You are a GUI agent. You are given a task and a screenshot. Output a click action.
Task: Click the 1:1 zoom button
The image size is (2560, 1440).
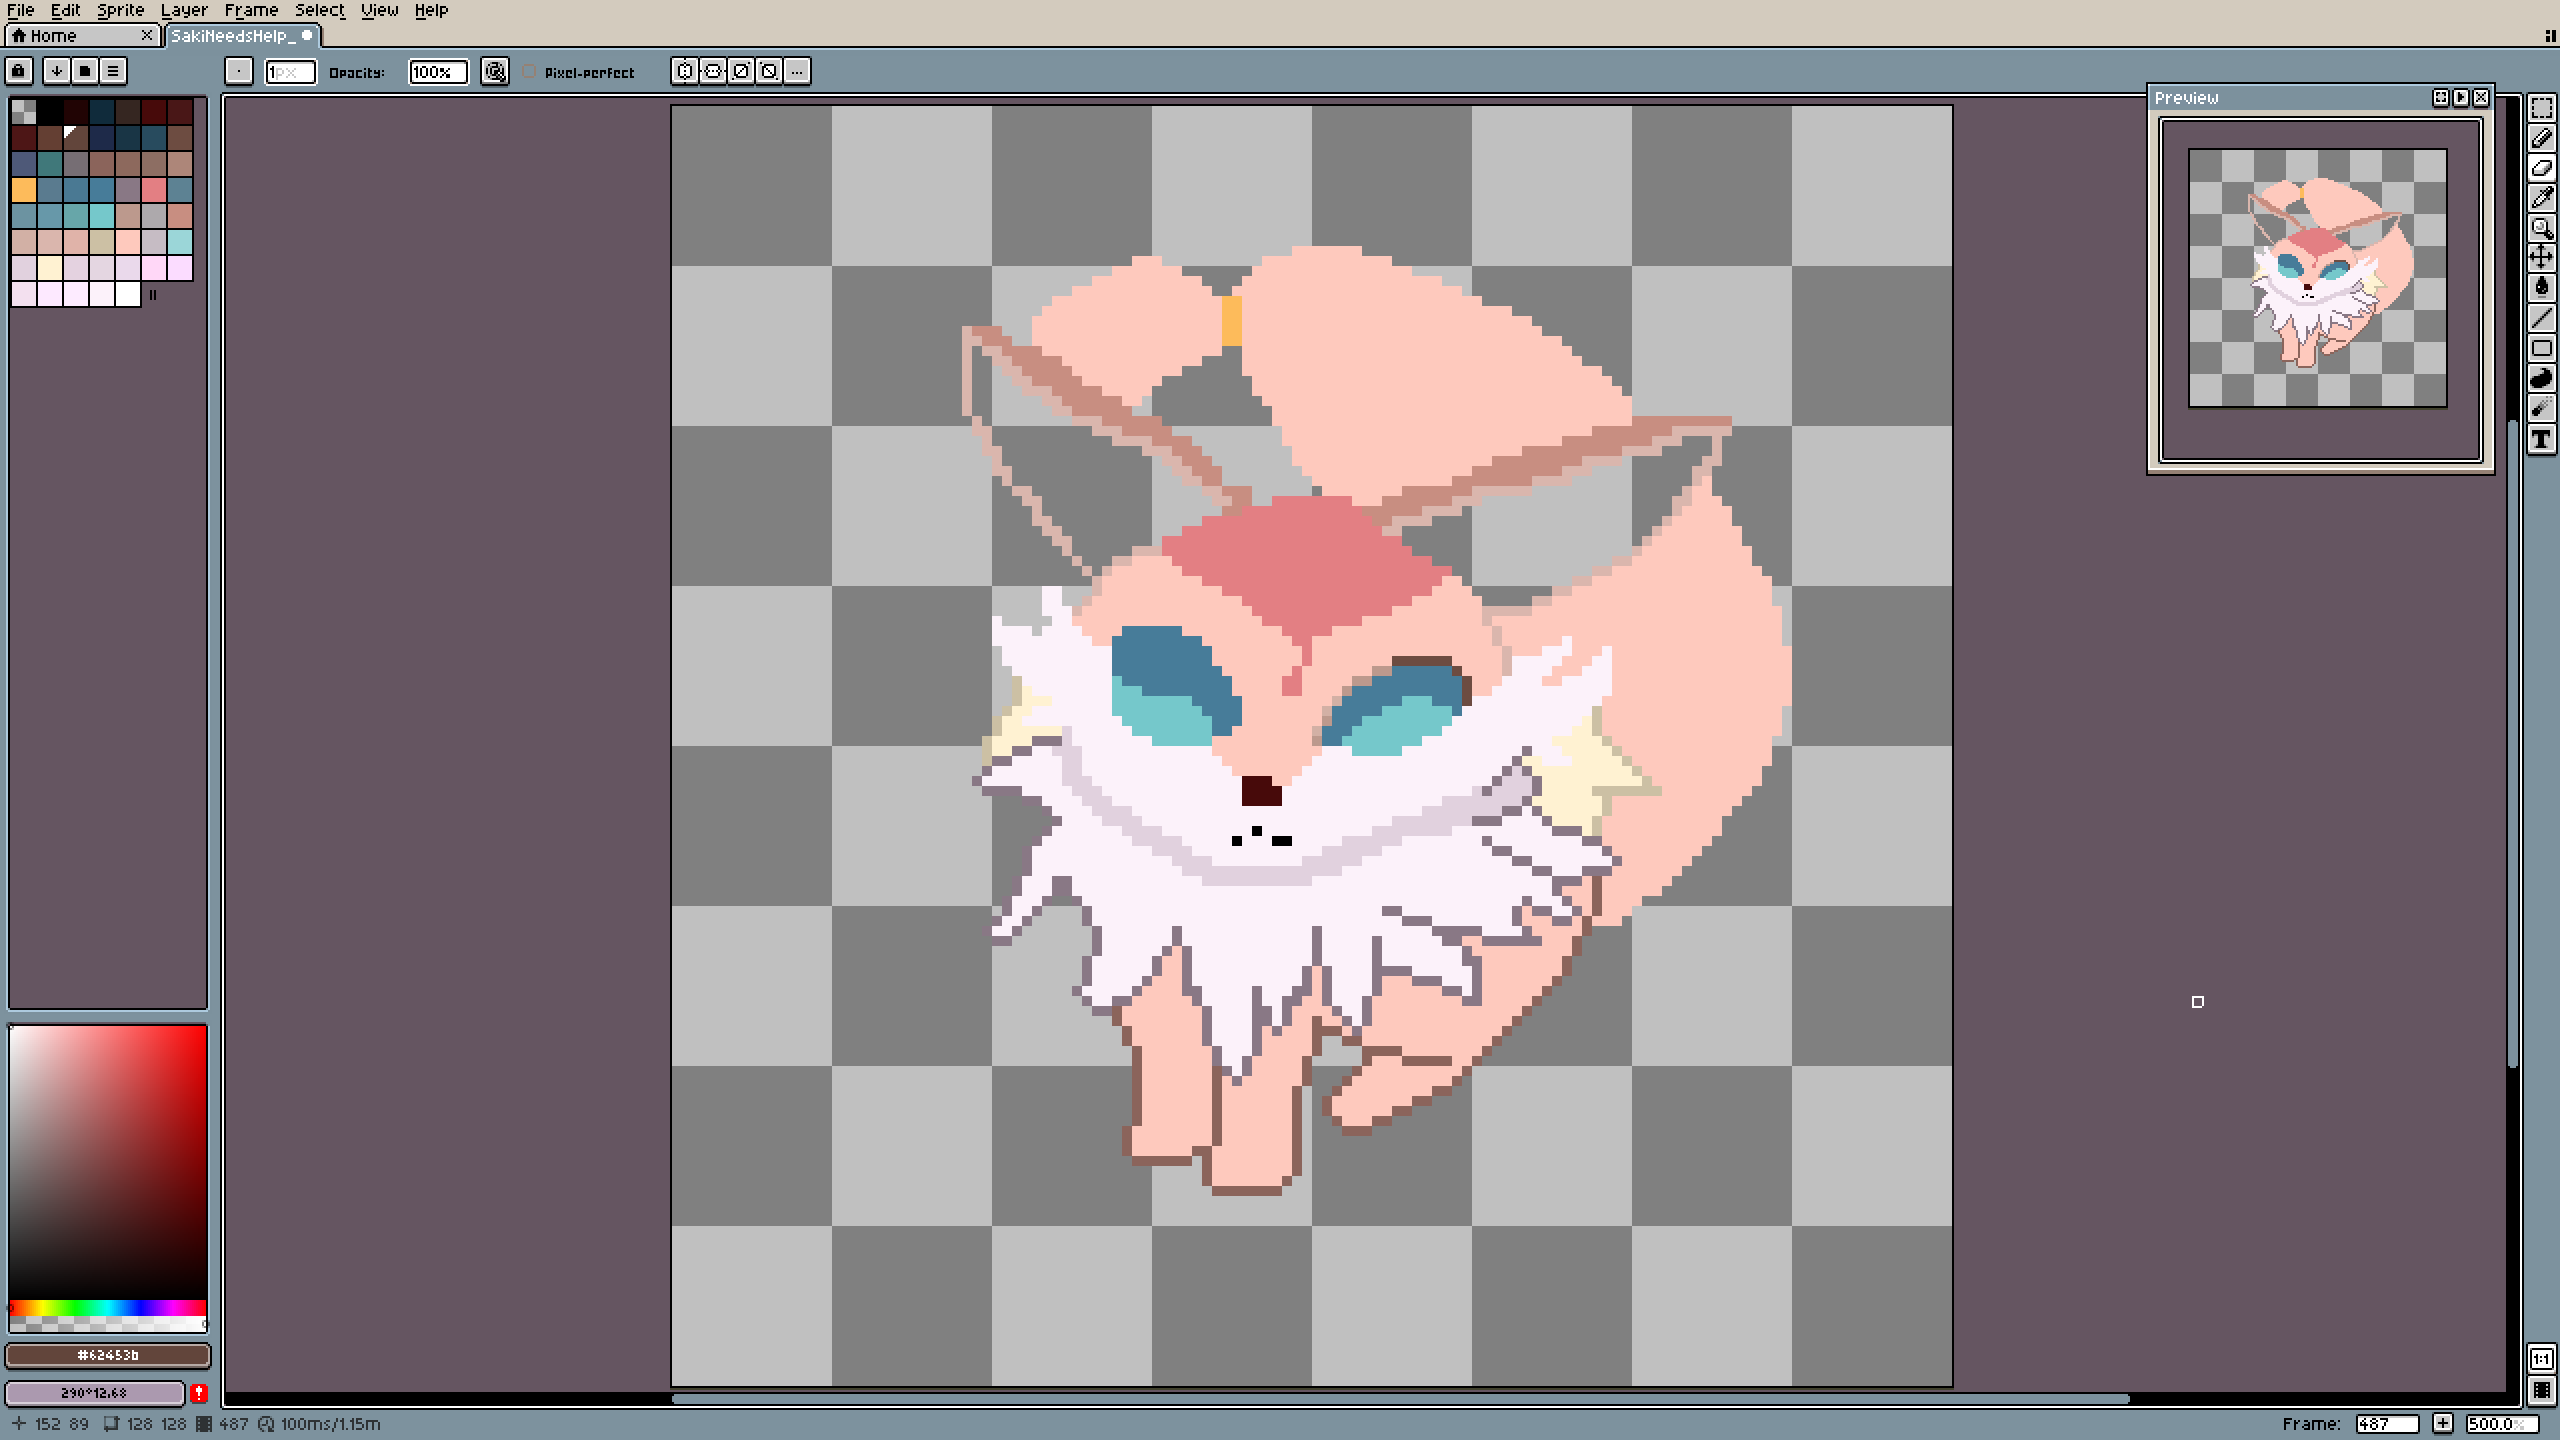[2541, 1359]
